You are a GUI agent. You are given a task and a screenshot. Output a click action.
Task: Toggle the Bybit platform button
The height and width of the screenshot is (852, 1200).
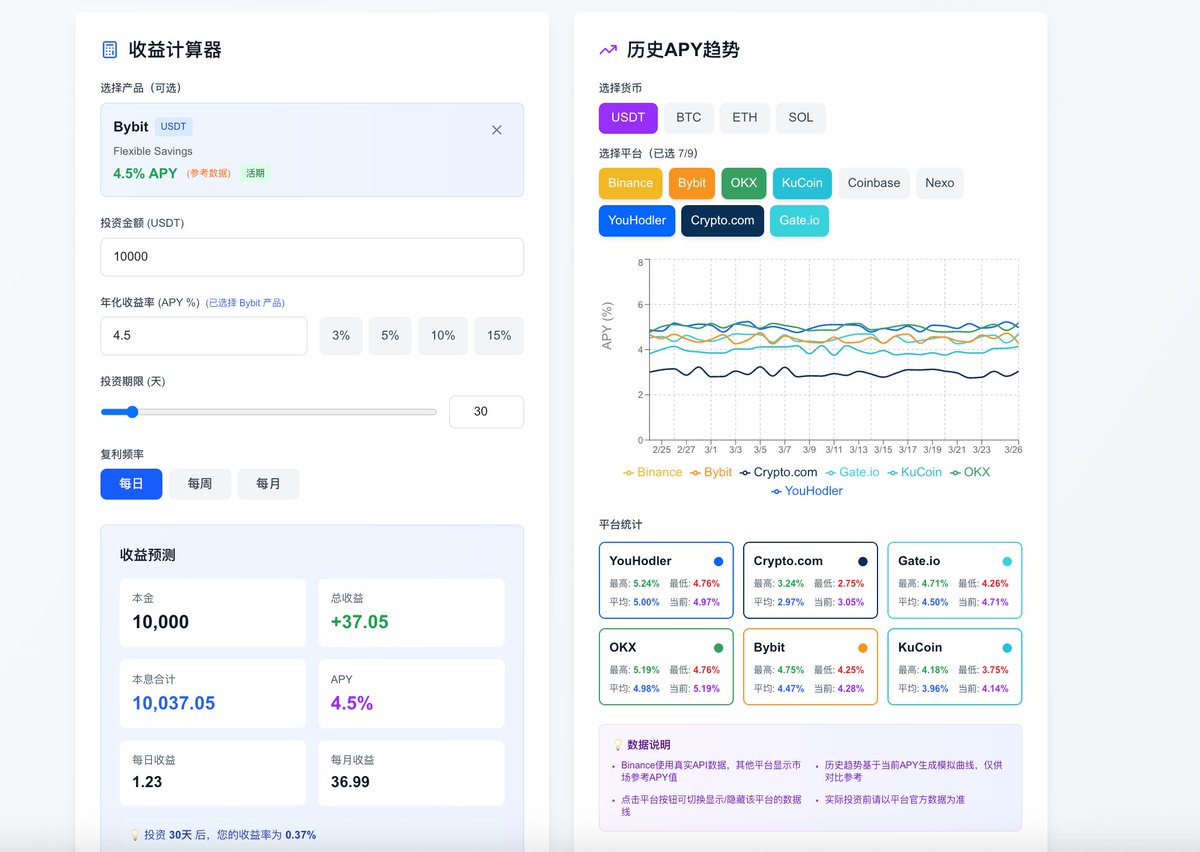[692, 183]
